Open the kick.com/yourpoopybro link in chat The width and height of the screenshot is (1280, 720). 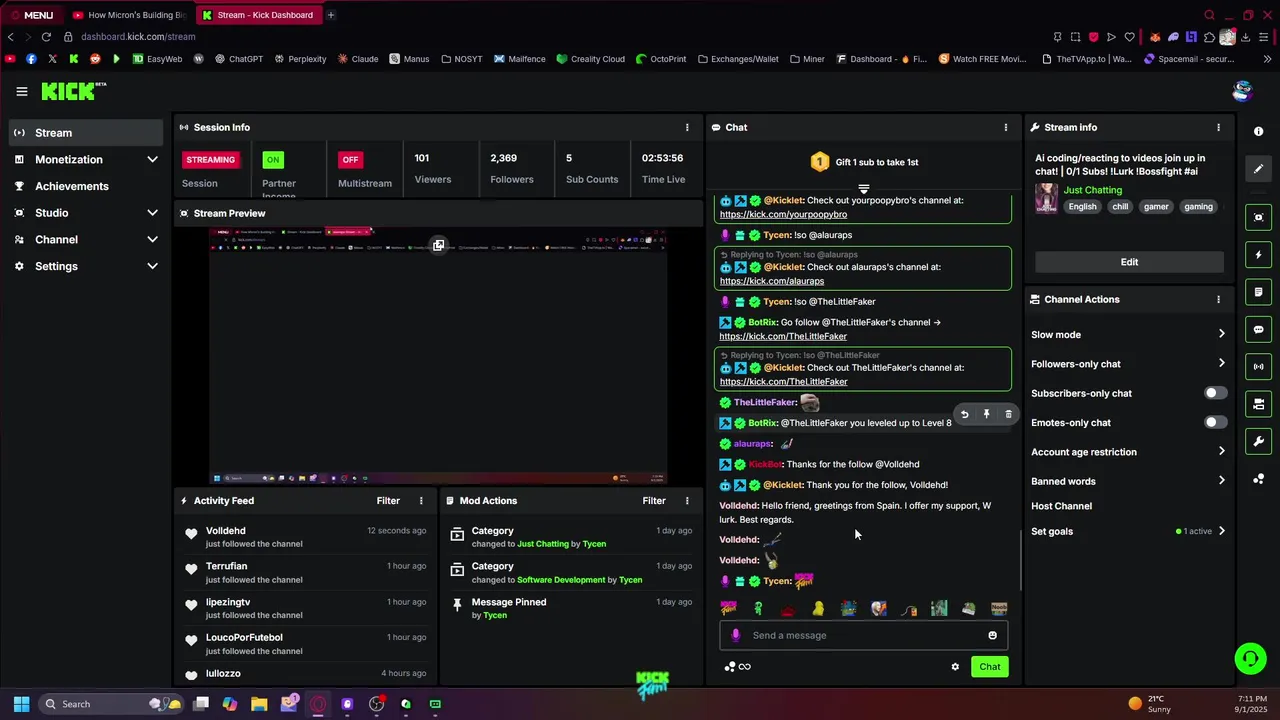click(x=783, y=214)
